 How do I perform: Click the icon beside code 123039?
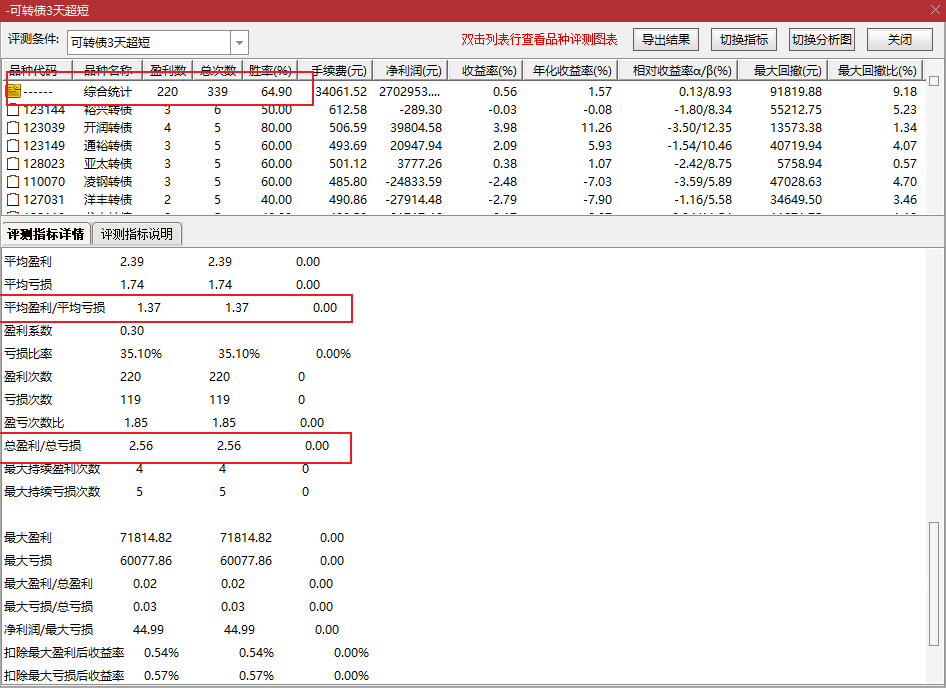pyautogui.click(x=13, y=128)
